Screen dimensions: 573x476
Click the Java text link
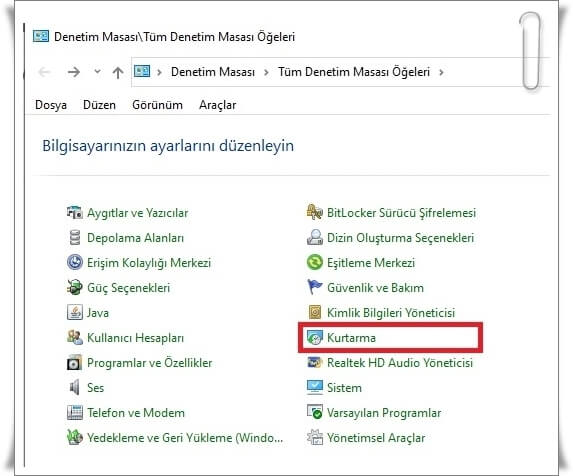click(x=98, y=313)
